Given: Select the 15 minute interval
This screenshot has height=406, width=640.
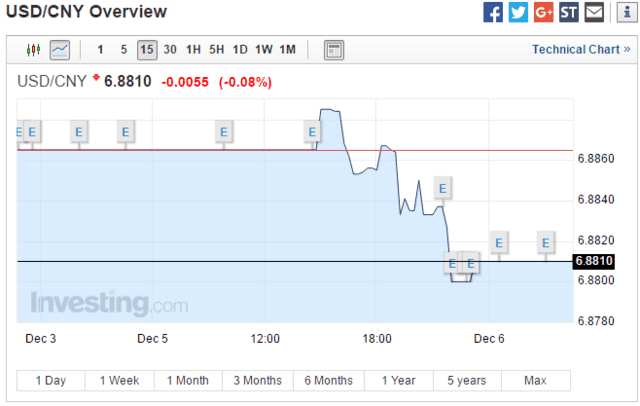Looking at the screenshot, I should 147,50.
